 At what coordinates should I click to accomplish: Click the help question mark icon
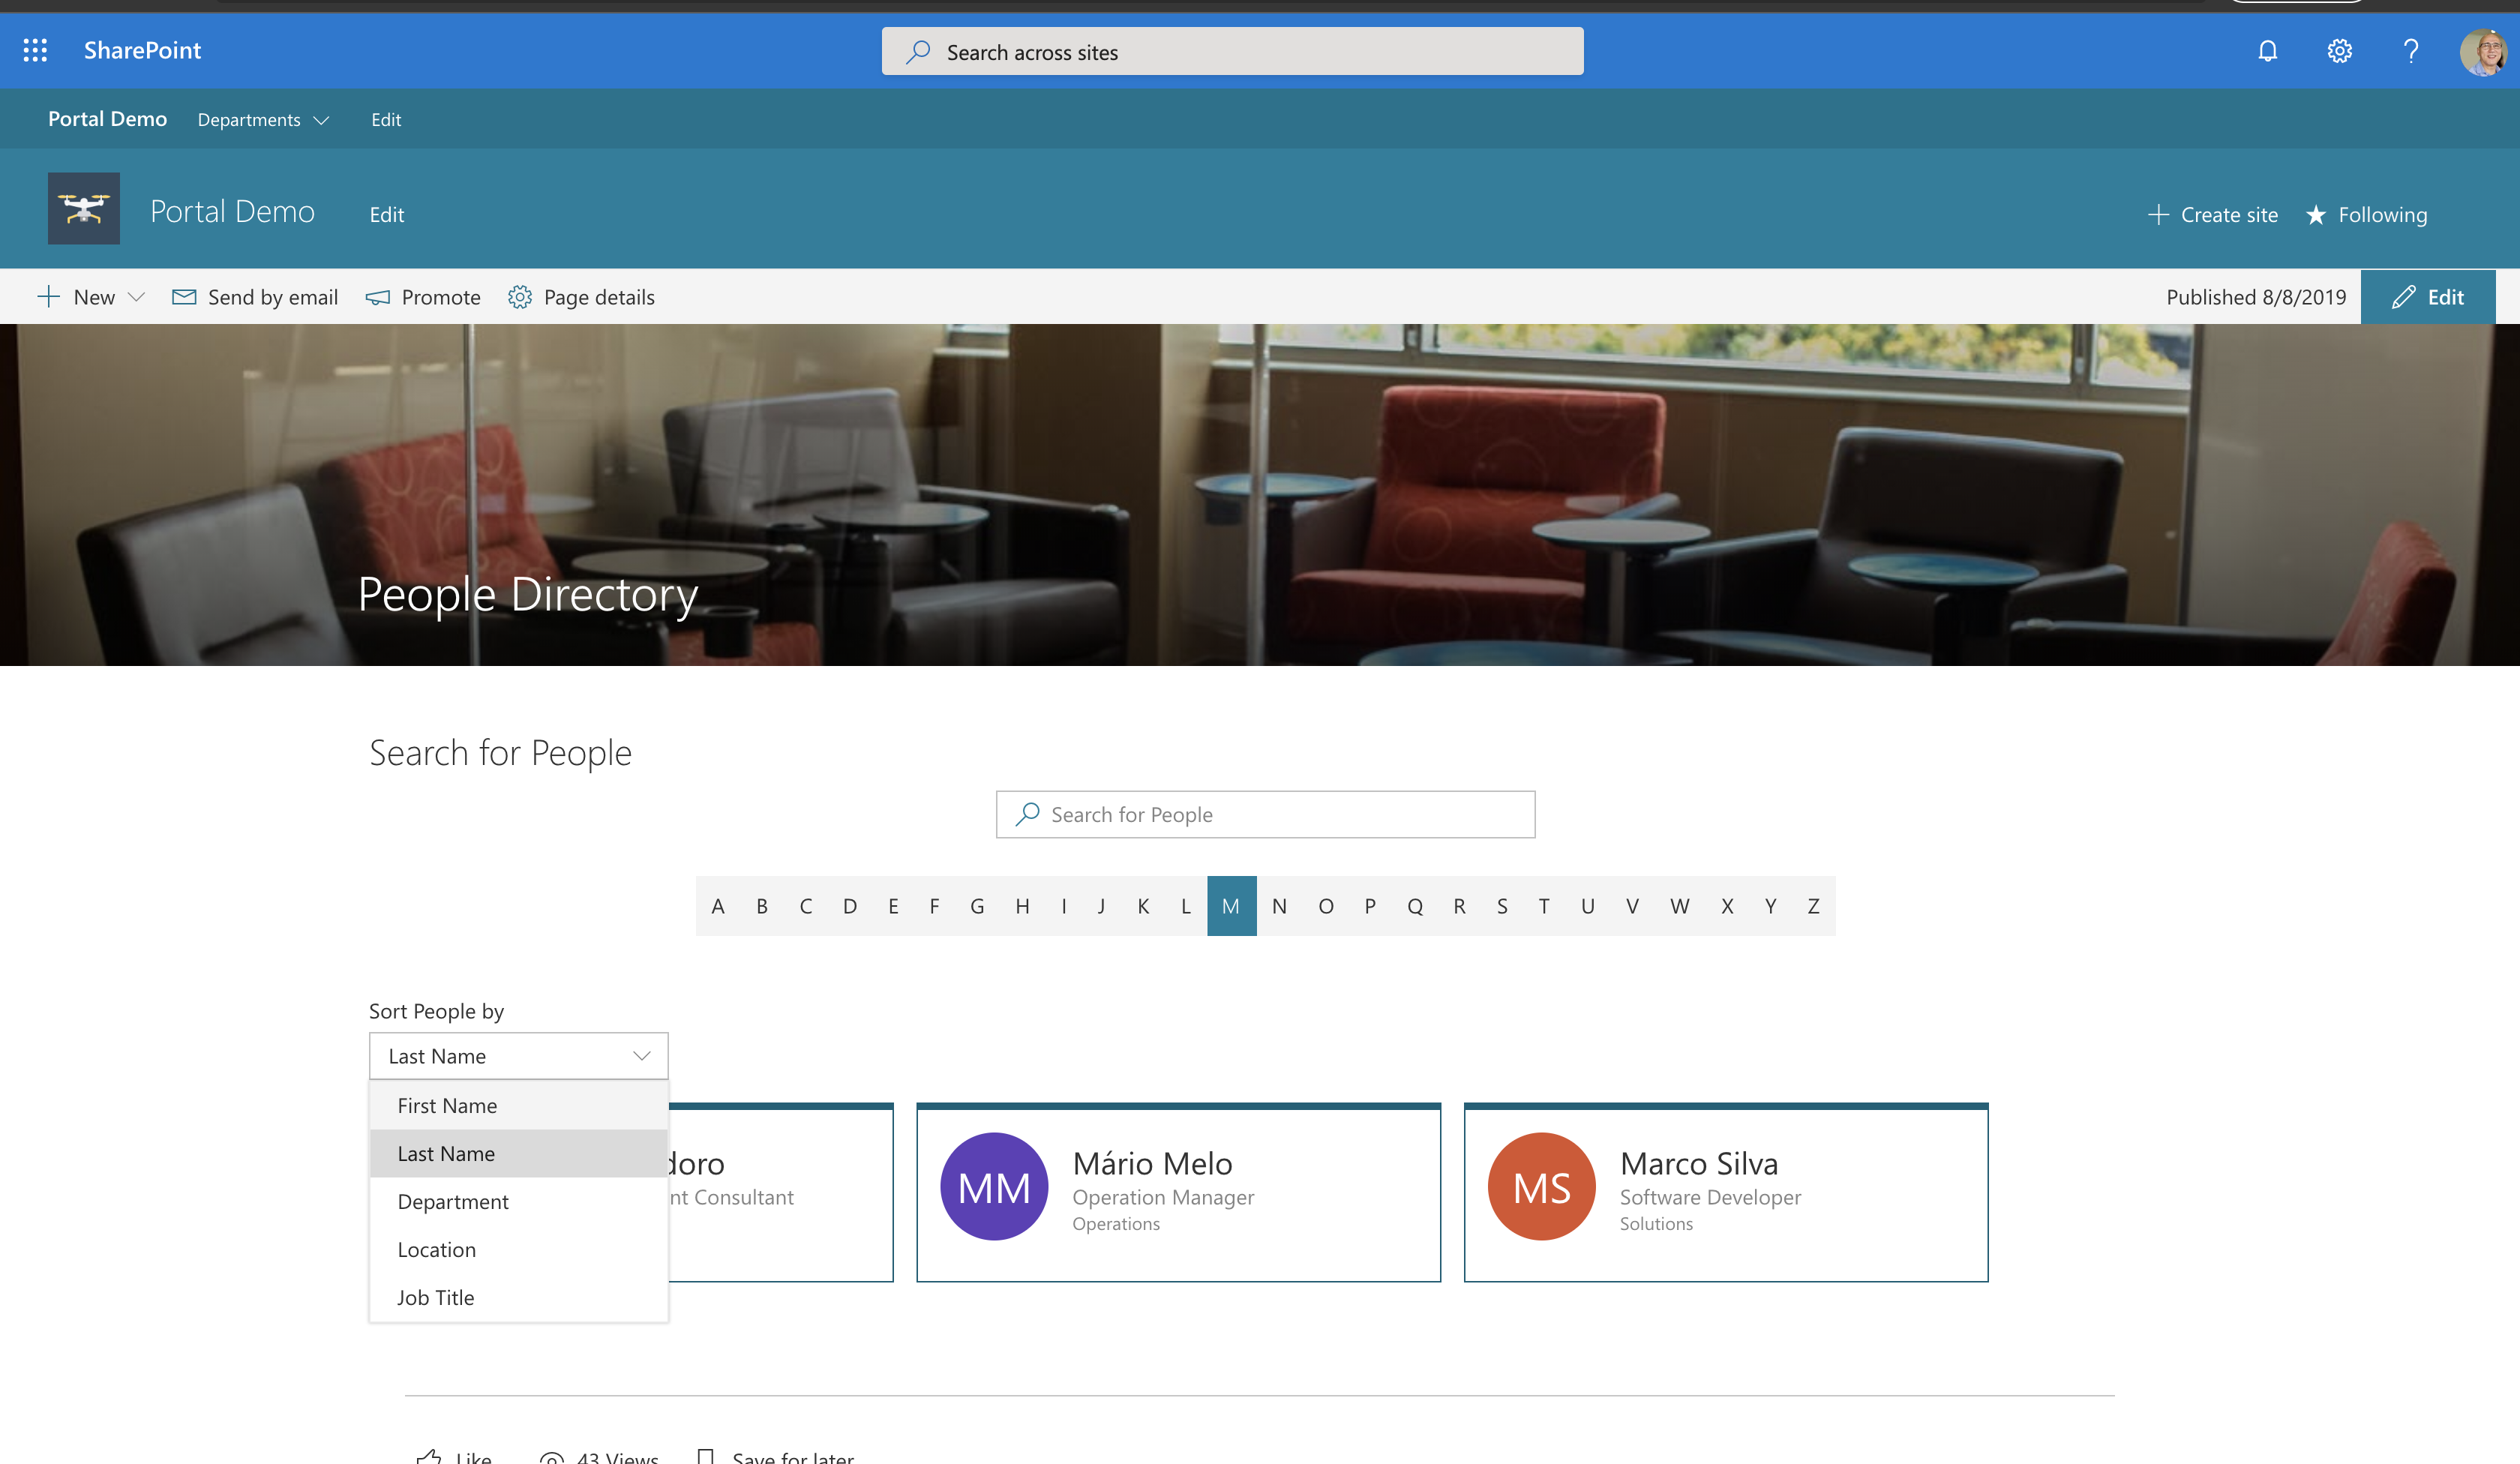coord(2410,49)
